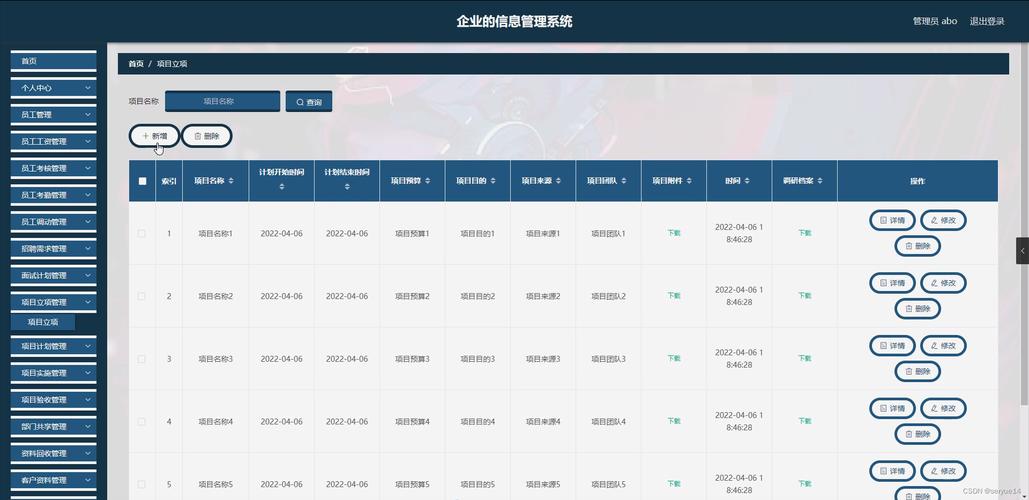
Task: Sort the 时间 column
Action: pyautogui.click(x=747, y=180)
